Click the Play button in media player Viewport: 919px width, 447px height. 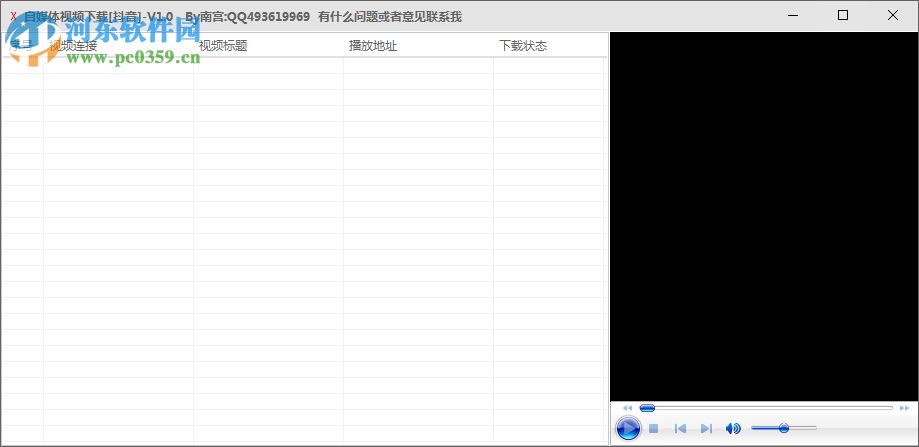(628, 429)
